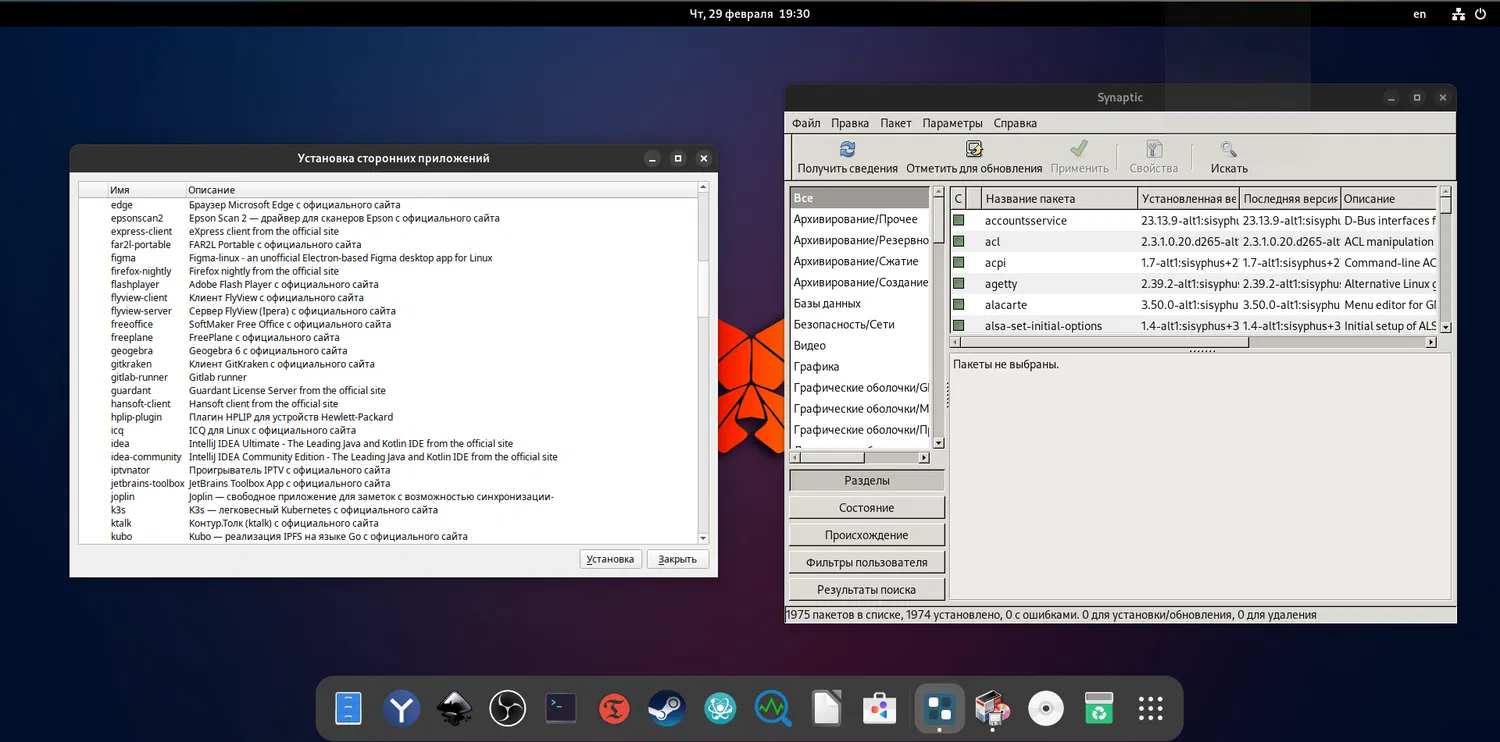Open Inkscape from the dock
The image size is (1500, 742).
click(x=454, y=709)
